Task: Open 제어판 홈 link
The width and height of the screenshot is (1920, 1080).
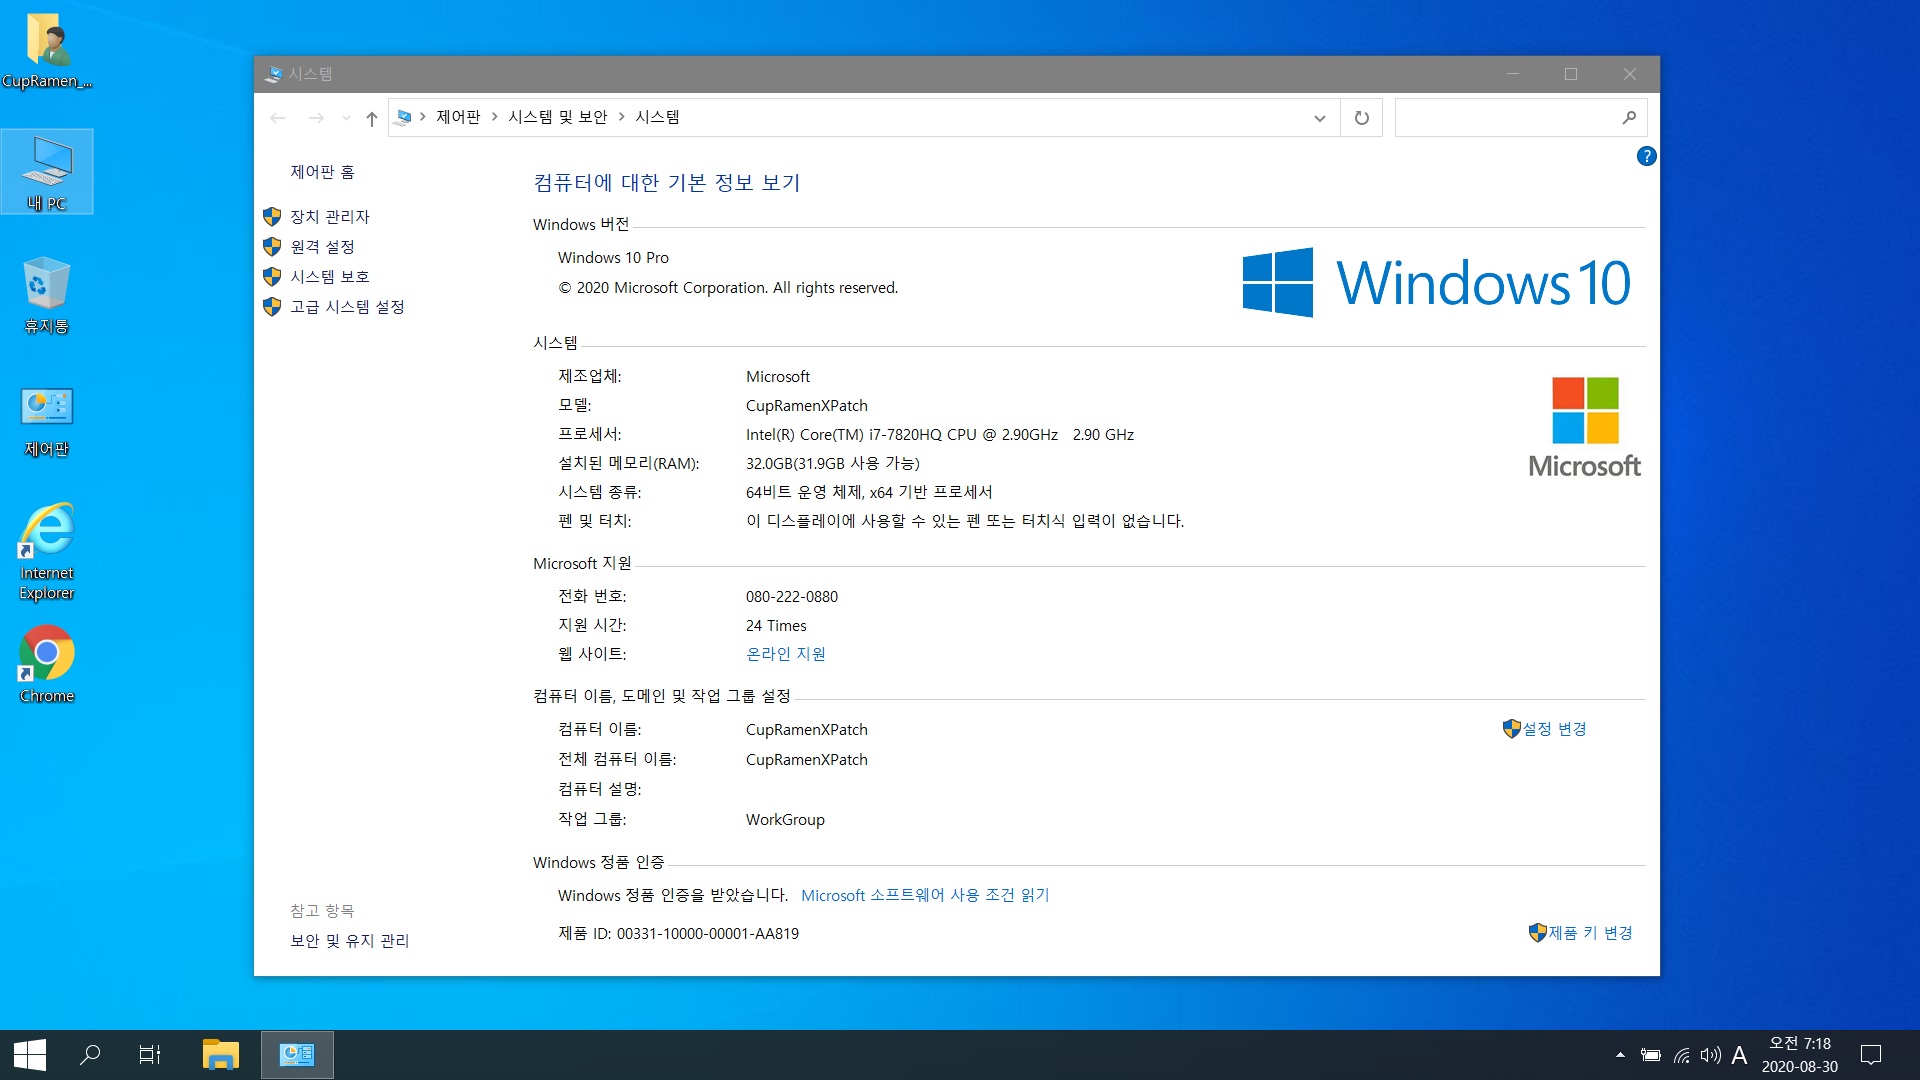Action: (322, 172)
